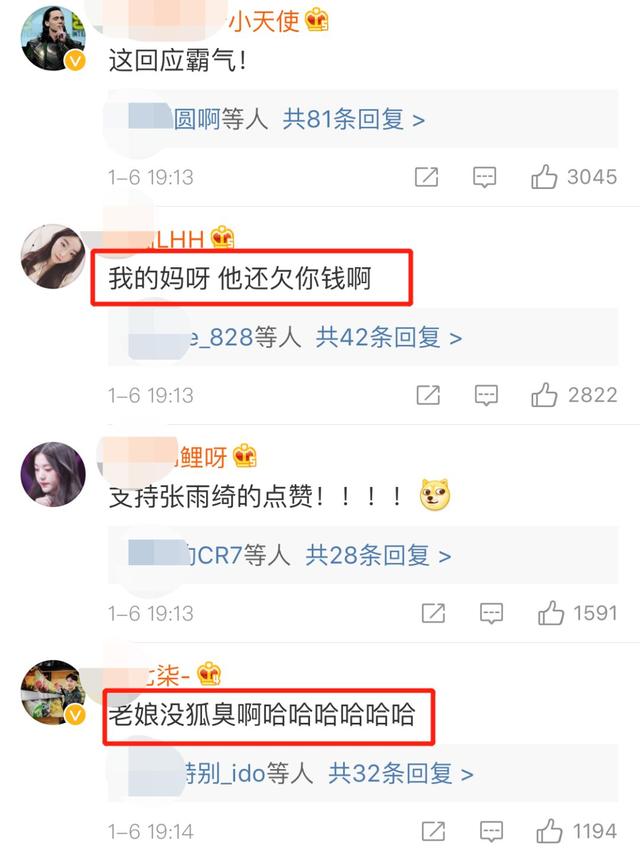Like the comment with 2822 likes
640x849 pixels.
[x=544, y=395]
